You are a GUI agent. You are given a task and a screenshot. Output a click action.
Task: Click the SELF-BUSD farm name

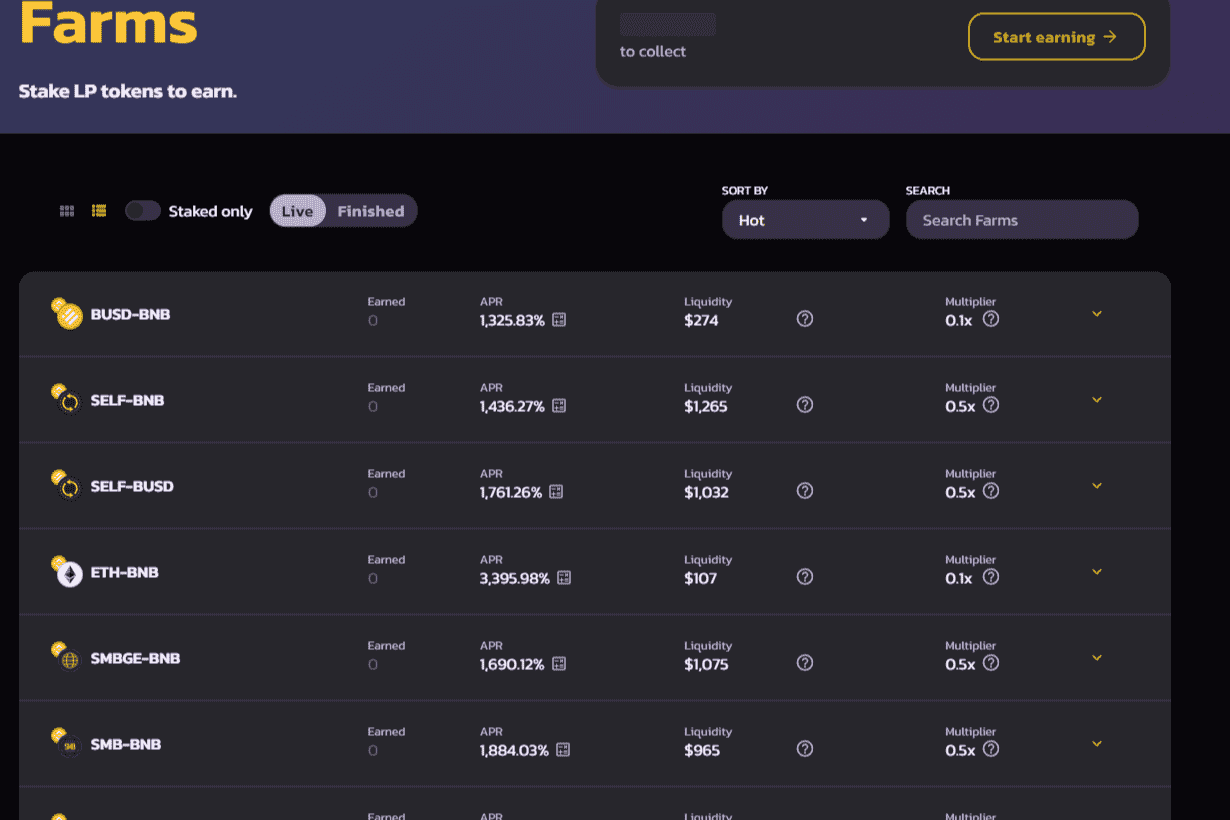click(132, 486)
